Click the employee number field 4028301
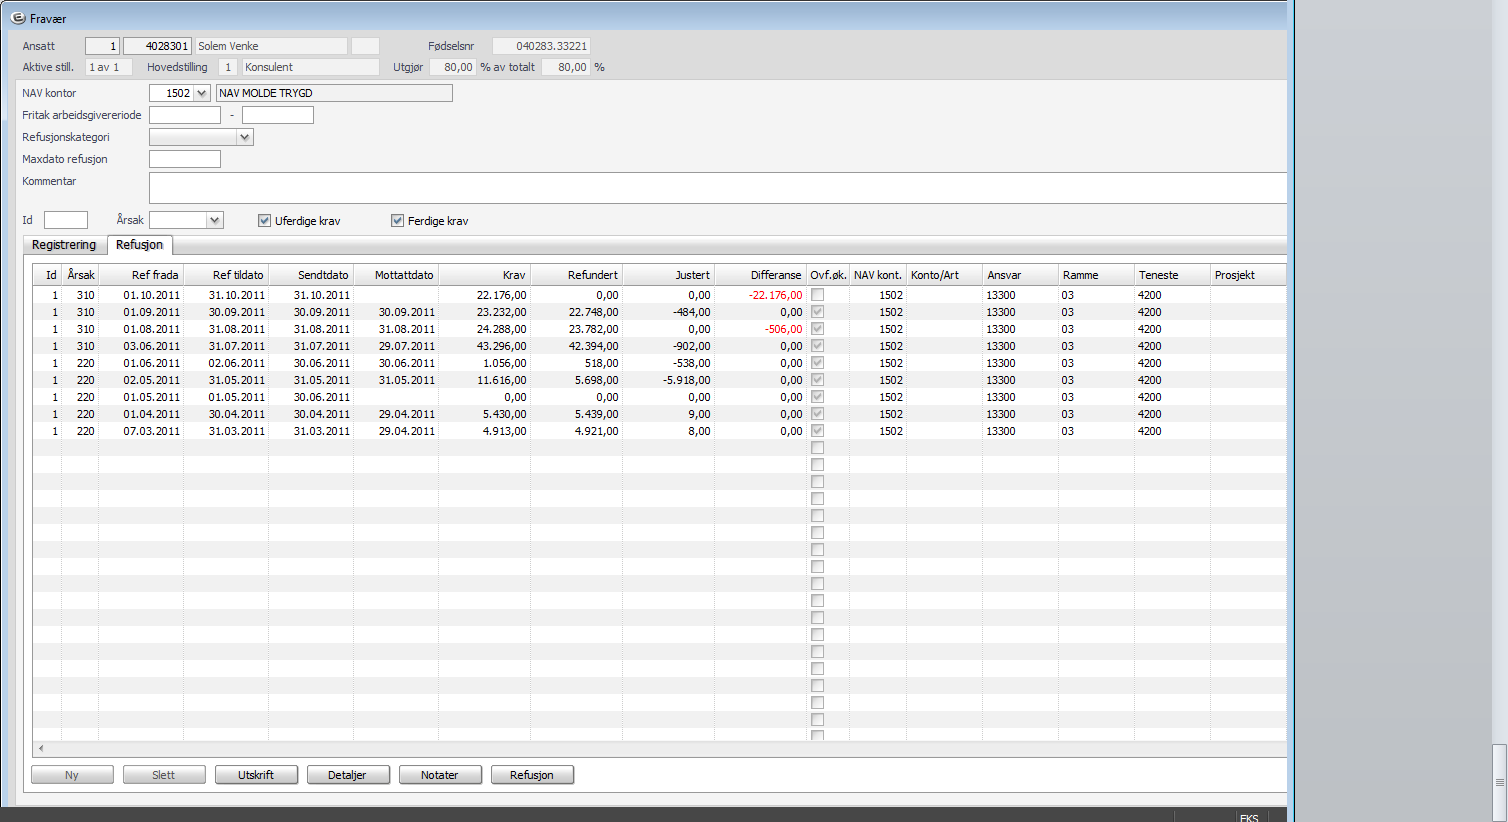 [x=157, y=46]
